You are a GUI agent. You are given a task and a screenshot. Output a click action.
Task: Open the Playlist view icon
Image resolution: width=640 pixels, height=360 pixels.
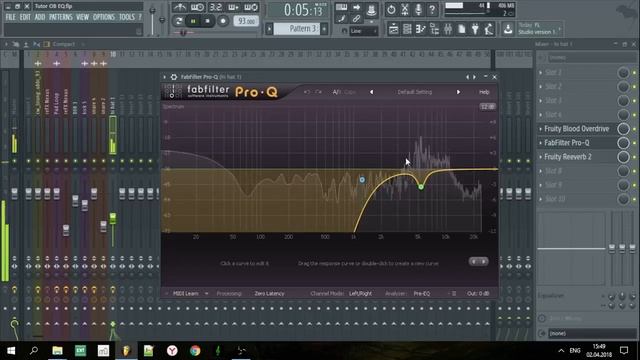point(393,29)
